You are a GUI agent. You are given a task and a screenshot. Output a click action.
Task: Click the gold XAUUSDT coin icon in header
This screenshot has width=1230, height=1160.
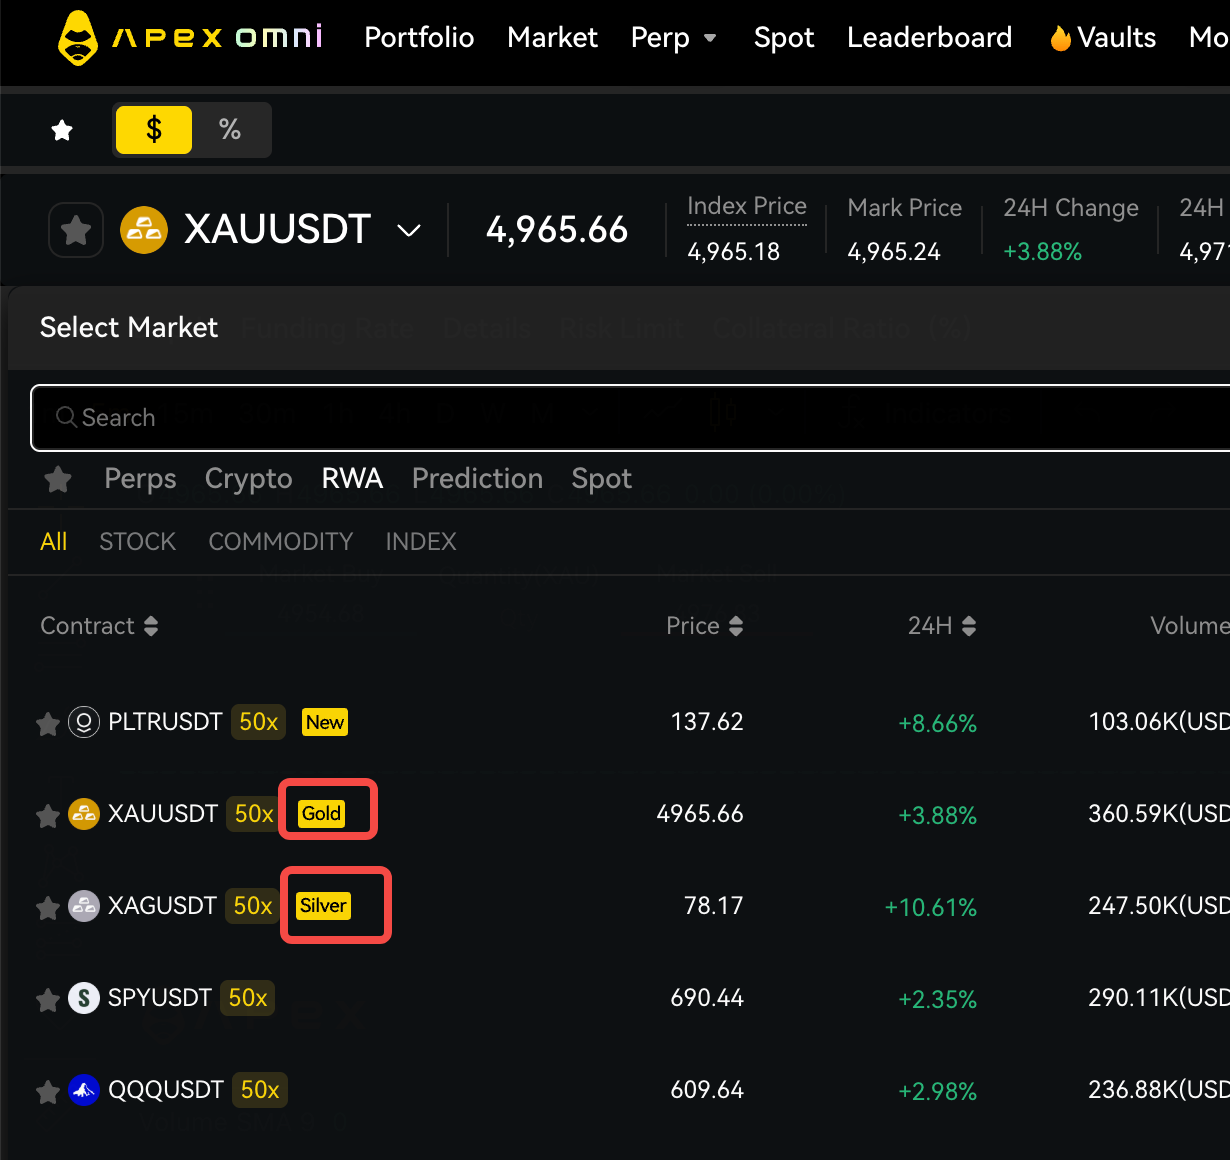coord(144,230)
